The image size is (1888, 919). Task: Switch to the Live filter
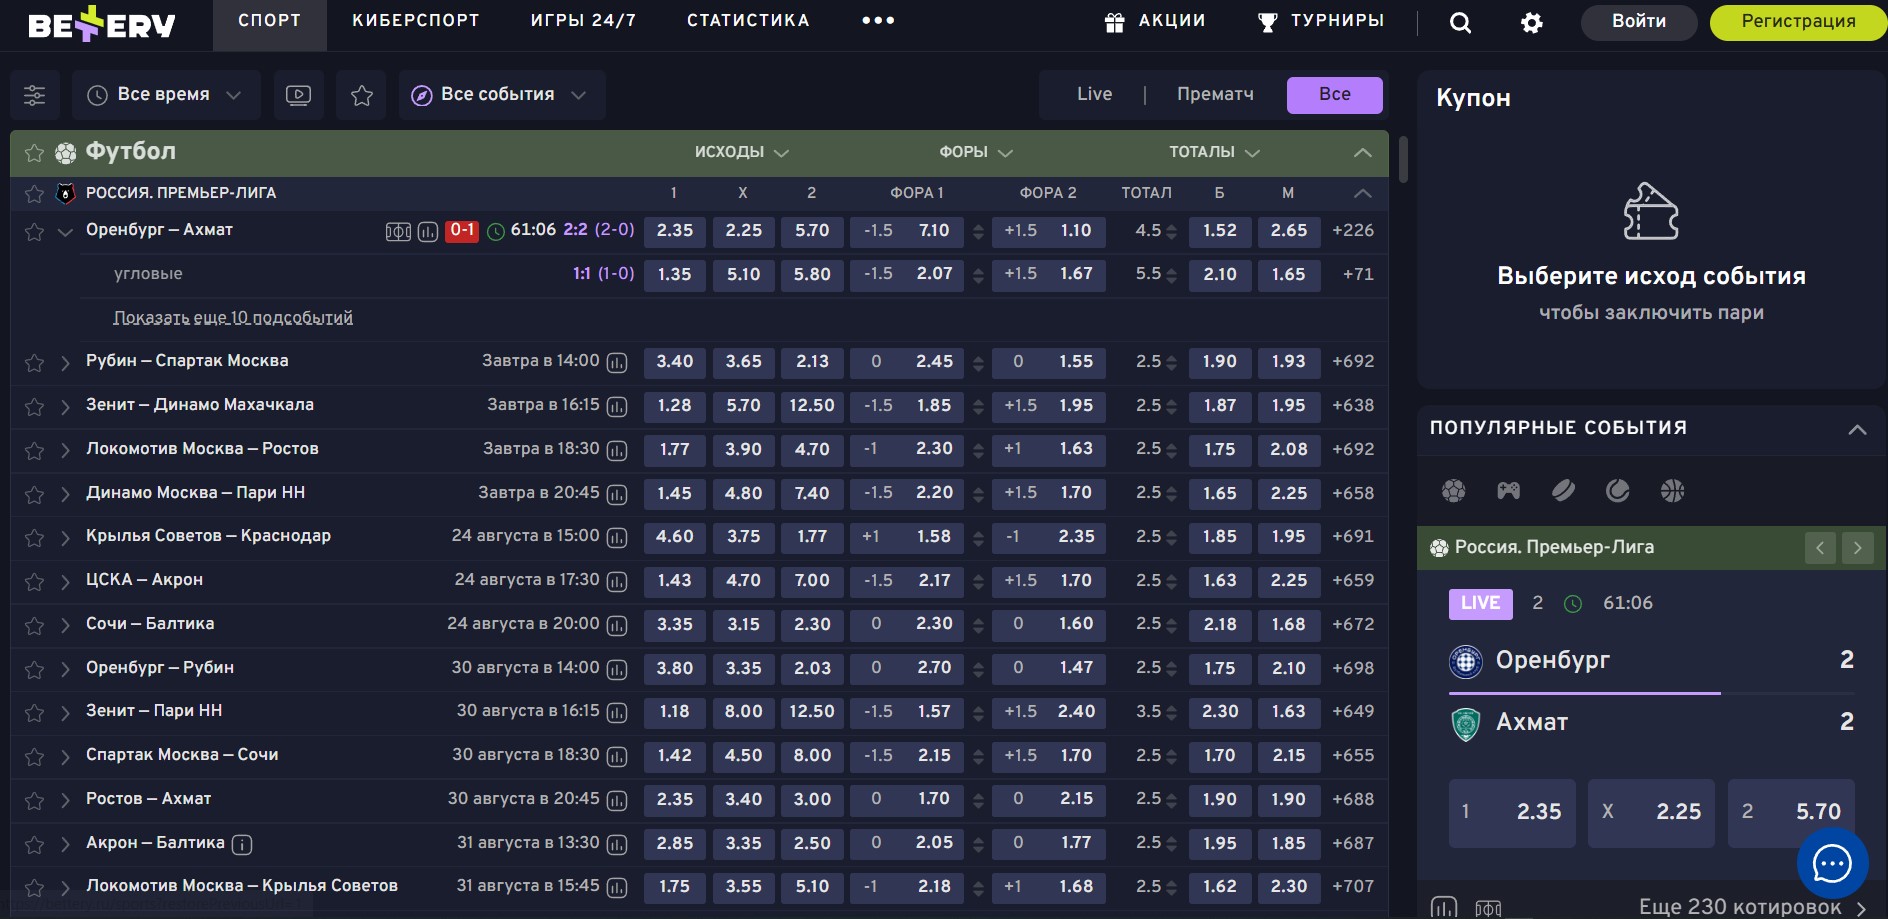tap(1095, 94)
